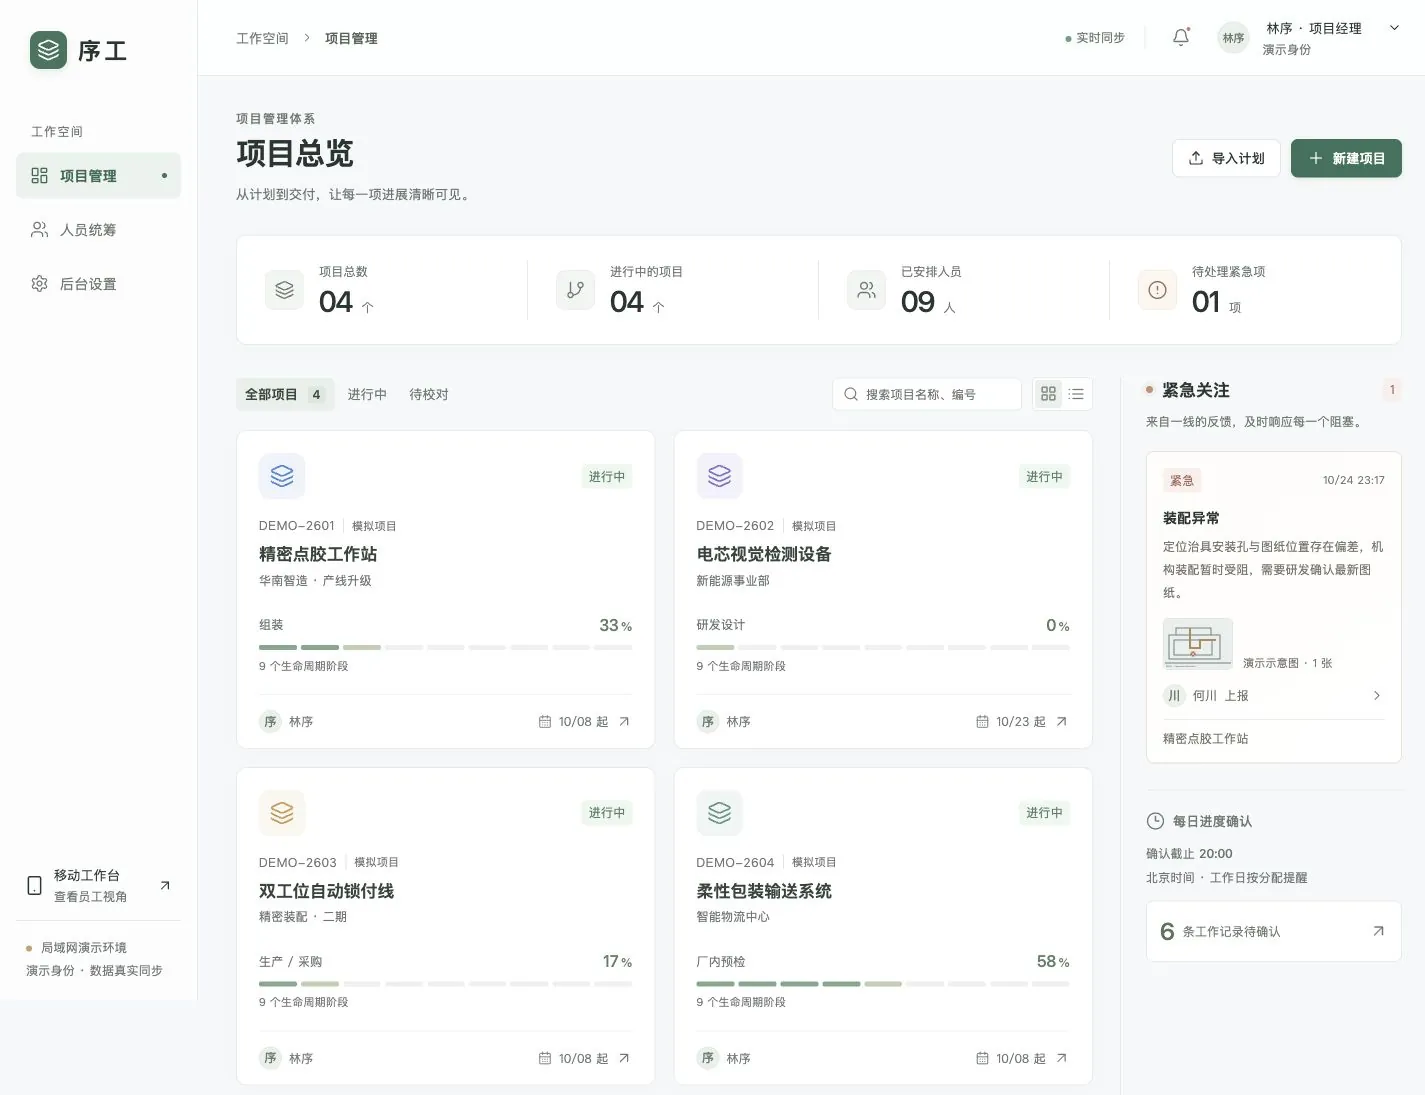Click the notification bell icon
The width and height of the screenshot is (1425, 1095).
1181,38
